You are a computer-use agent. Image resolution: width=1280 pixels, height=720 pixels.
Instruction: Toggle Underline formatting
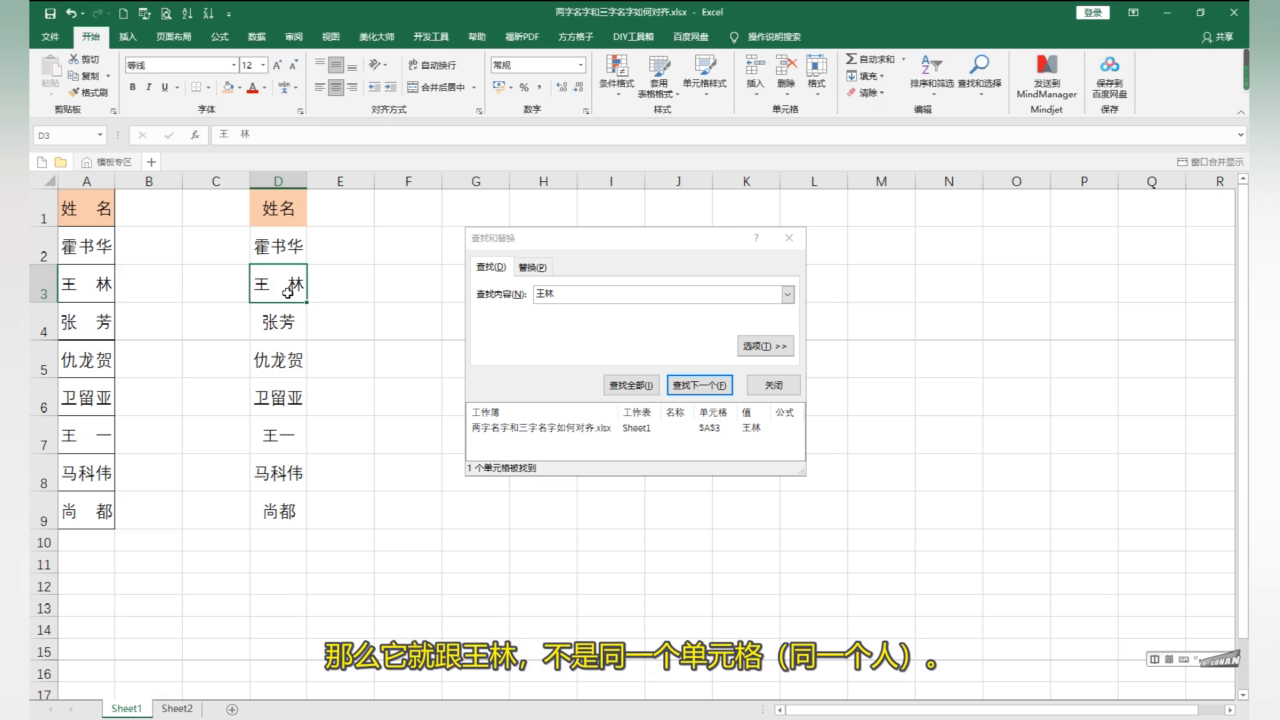pos(163,87)
